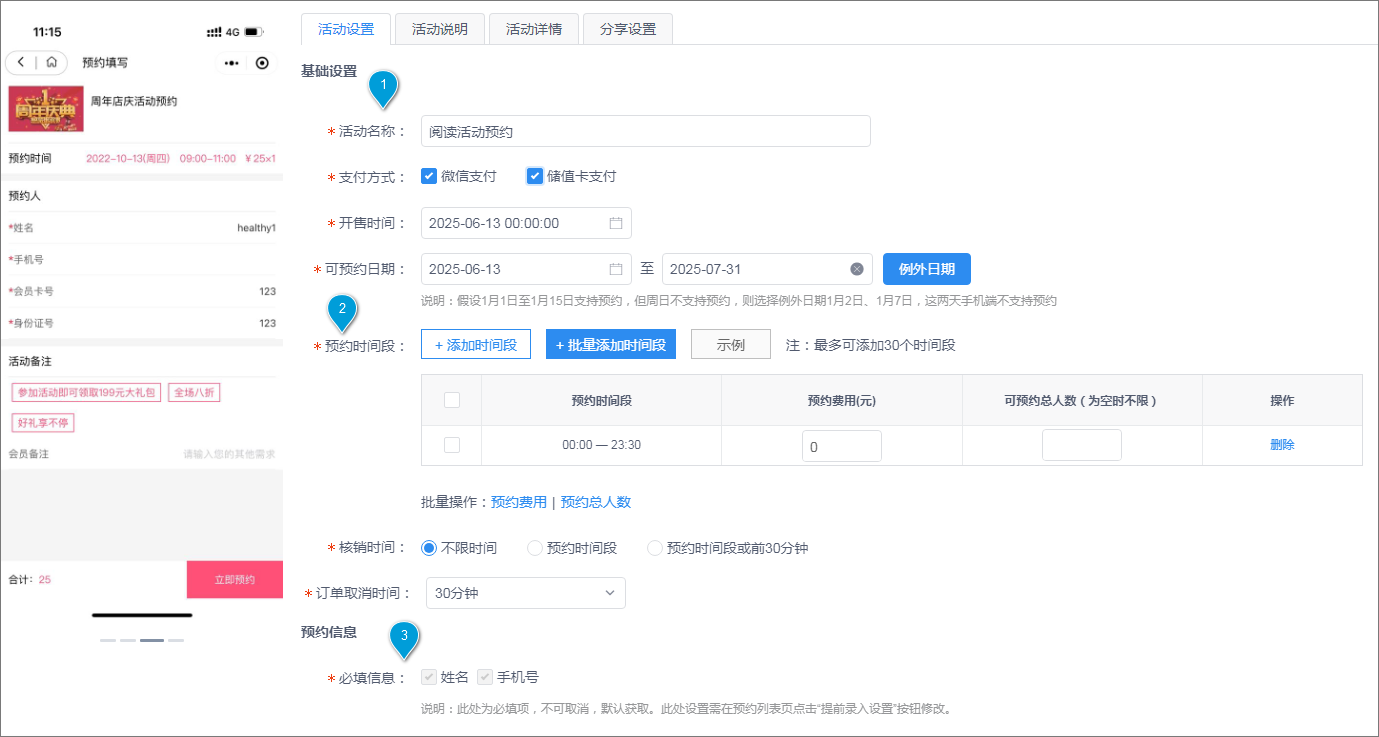This screenshot has height=737, width=1379.
Task: Toggle 储值卡支付 checkbox
Action: (x=535, y=176)
